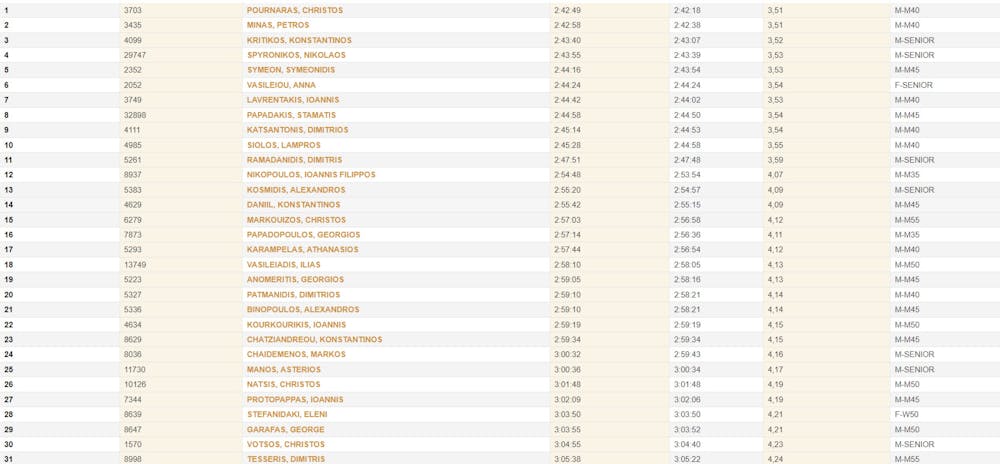Click the Minas, Petros name link

pyautogui.click(x=278, y=25)
